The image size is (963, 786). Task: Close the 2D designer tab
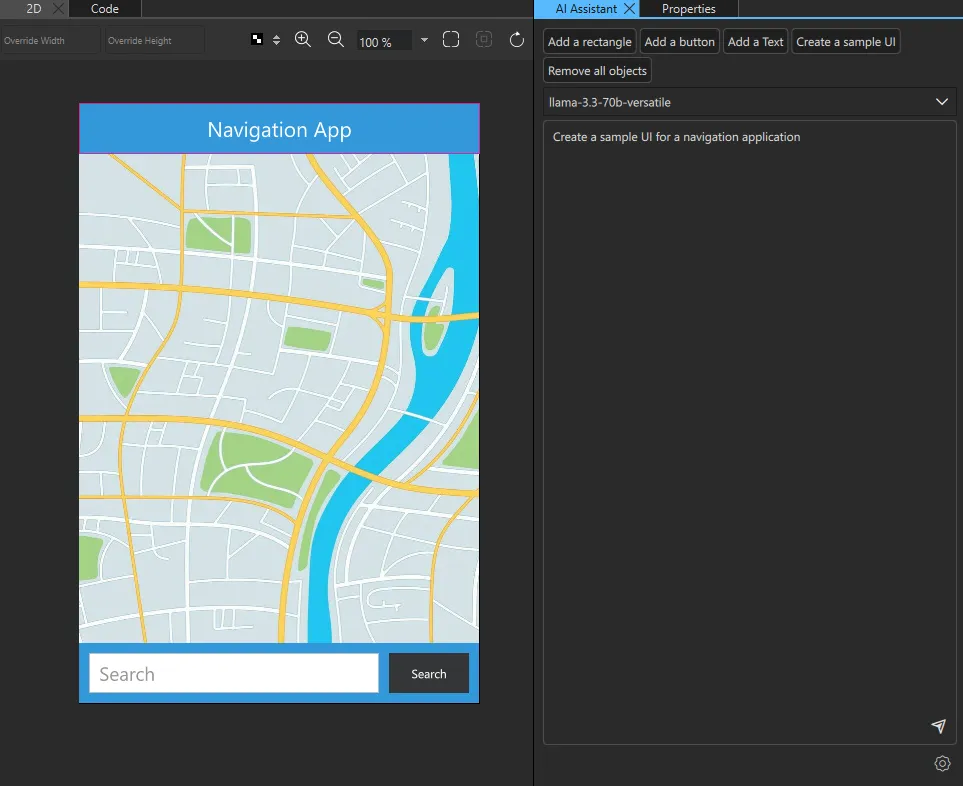pos(57,9)
